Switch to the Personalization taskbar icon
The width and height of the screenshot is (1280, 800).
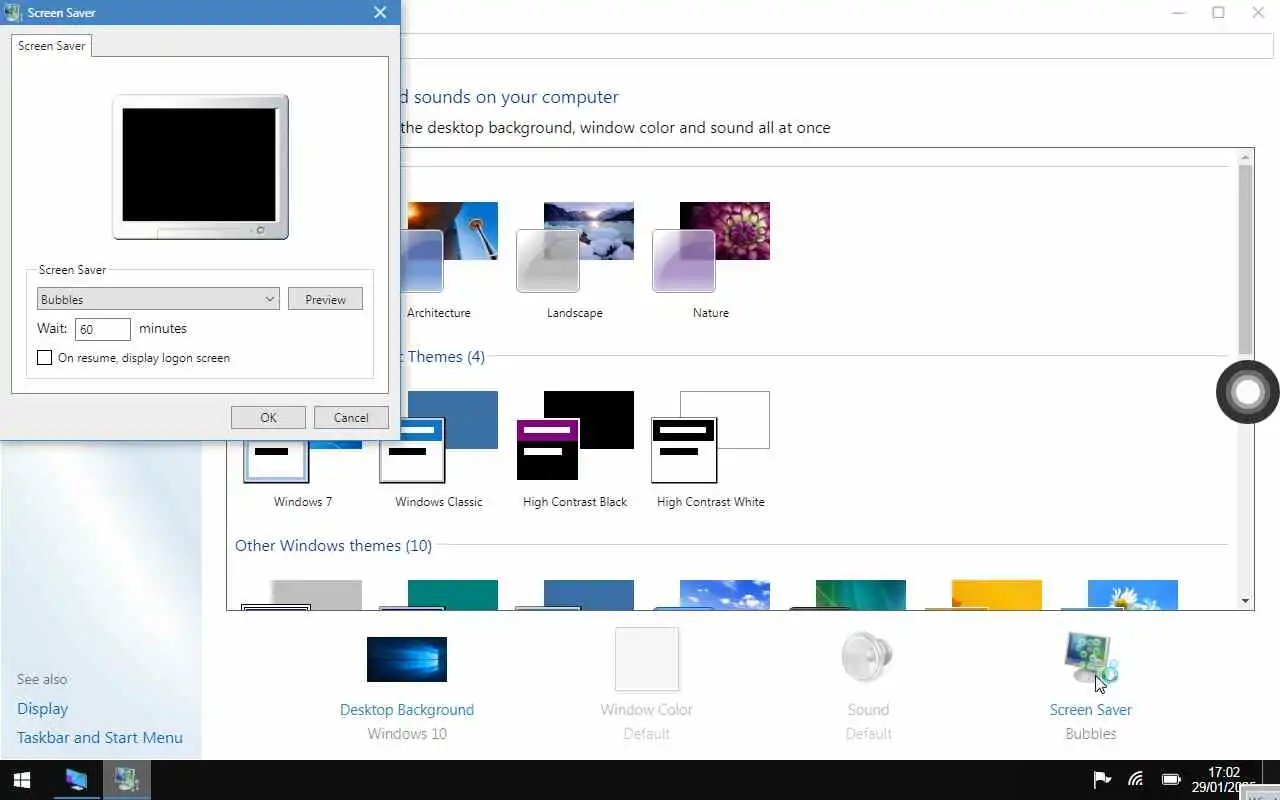126,780
